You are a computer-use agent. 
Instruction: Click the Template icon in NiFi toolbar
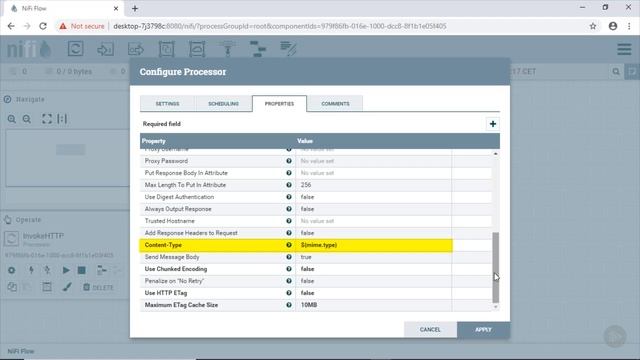tap(258, 49)
